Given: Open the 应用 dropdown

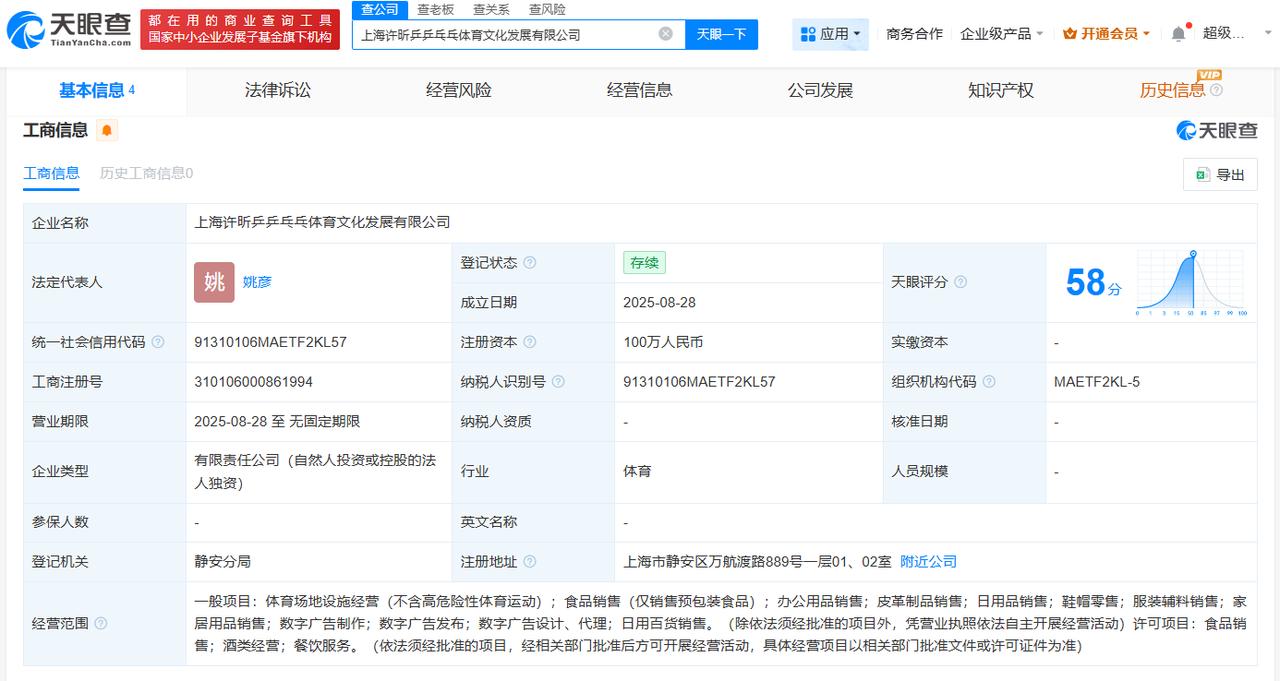Looking at the screenshot, I should (x=830, y=34).
